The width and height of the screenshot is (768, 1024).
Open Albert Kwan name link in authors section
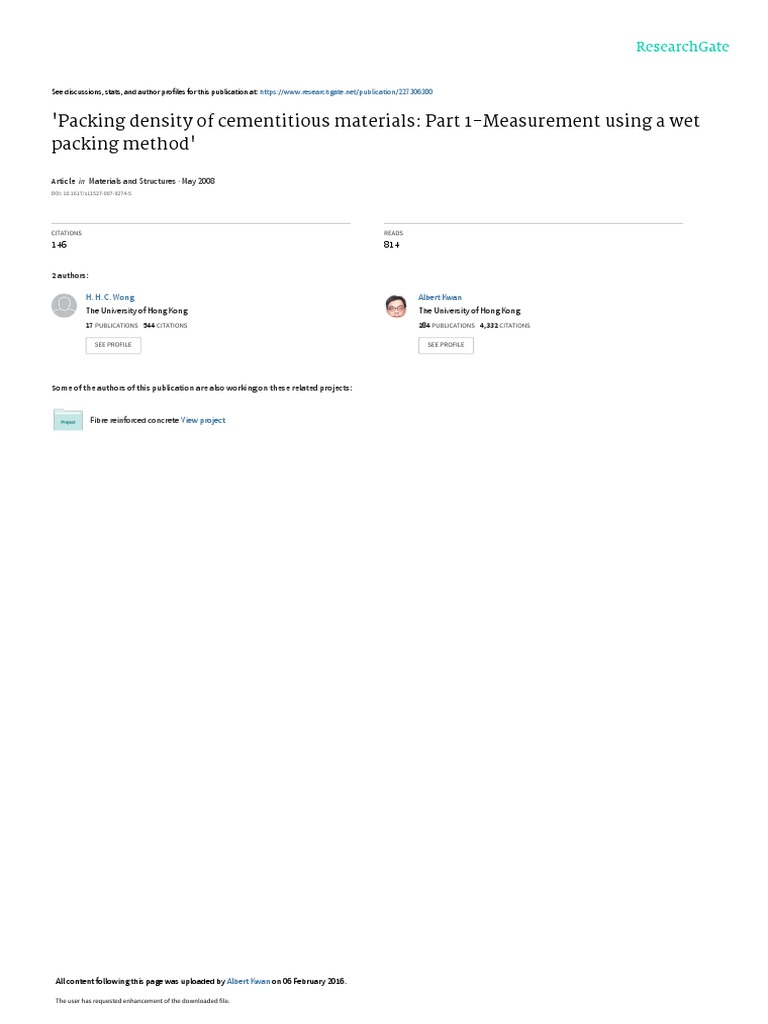coord(440,297)
